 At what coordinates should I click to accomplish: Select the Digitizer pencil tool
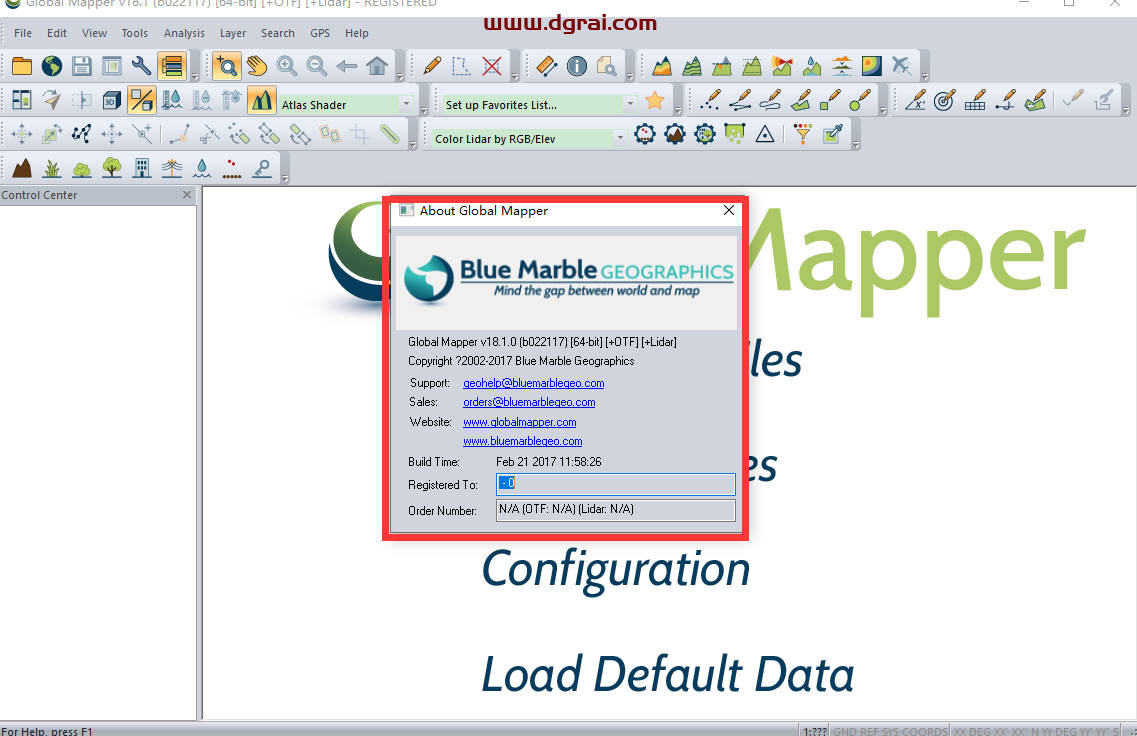coord(432,66)
